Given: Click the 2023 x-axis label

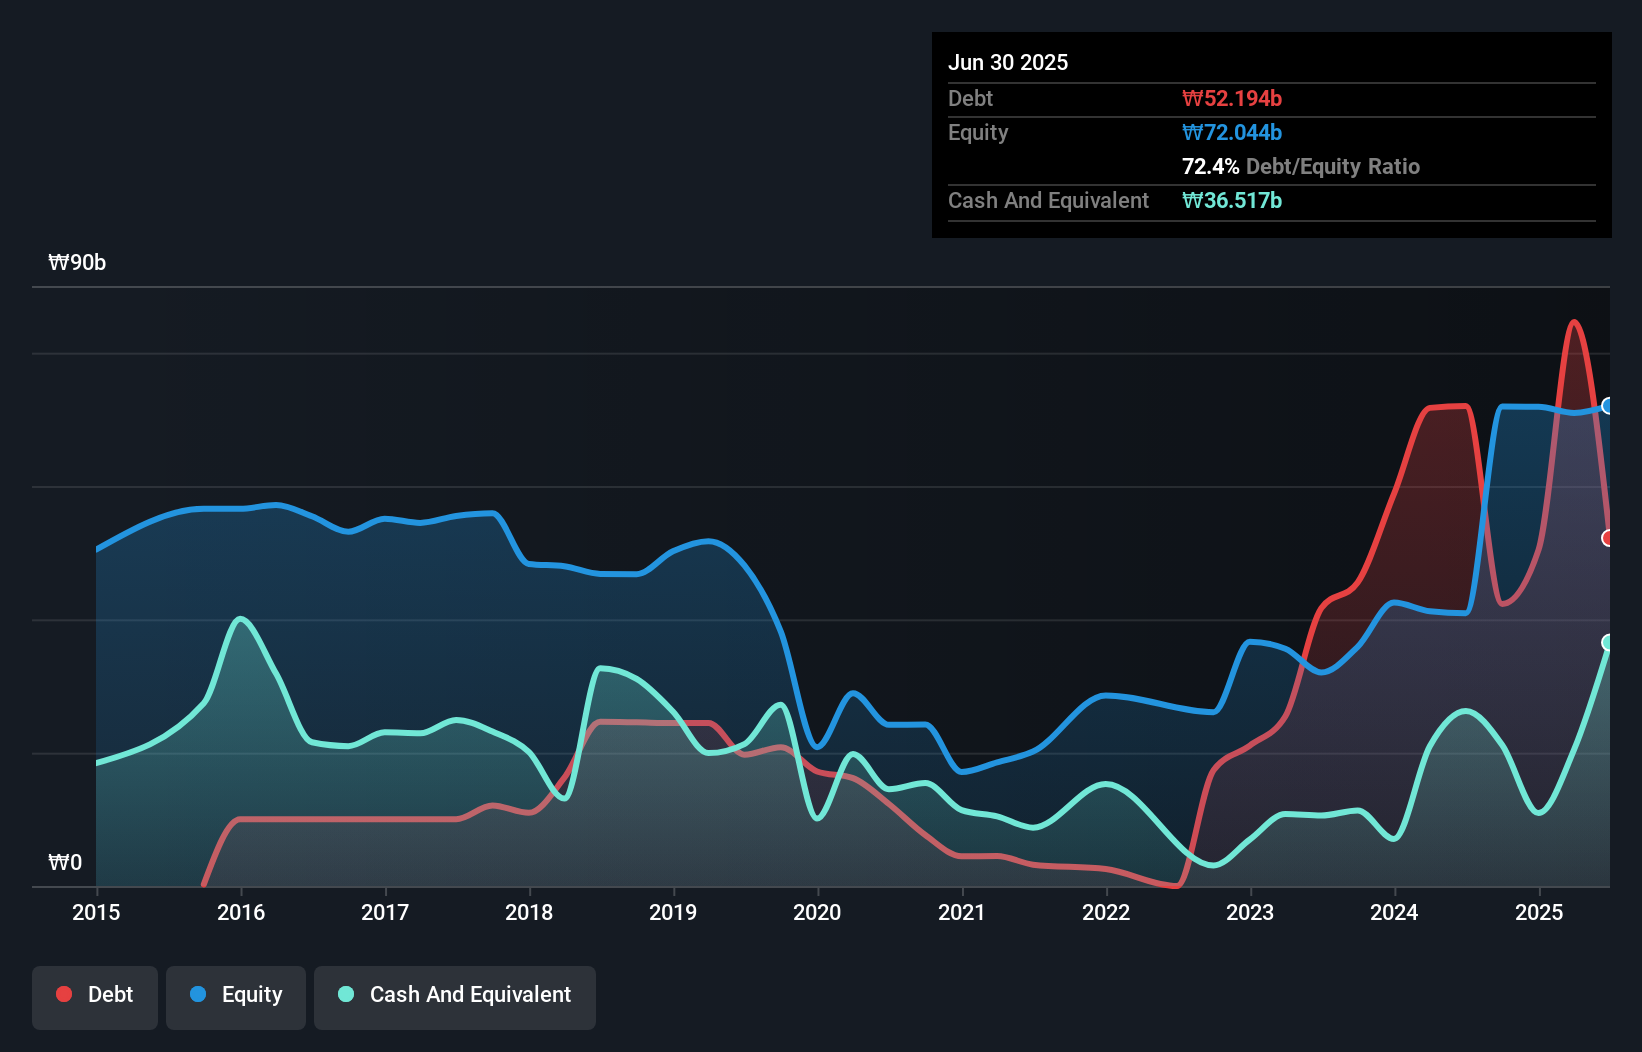Looking at the screenshot, I should tap(1250, 912).
